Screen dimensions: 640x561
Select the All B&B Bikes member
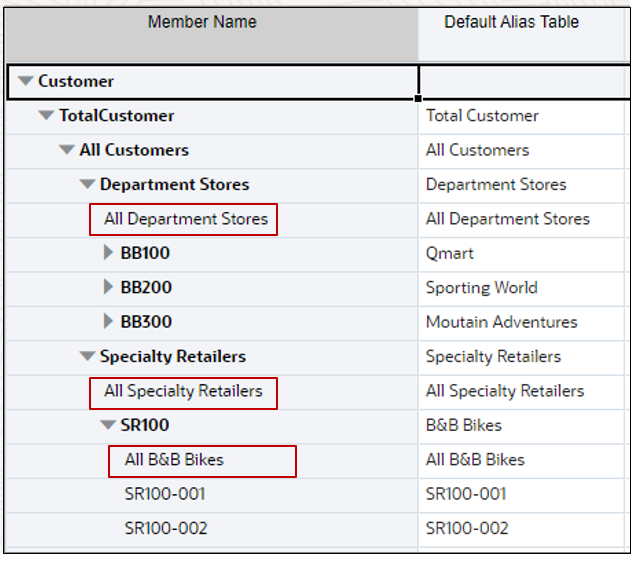174,460
